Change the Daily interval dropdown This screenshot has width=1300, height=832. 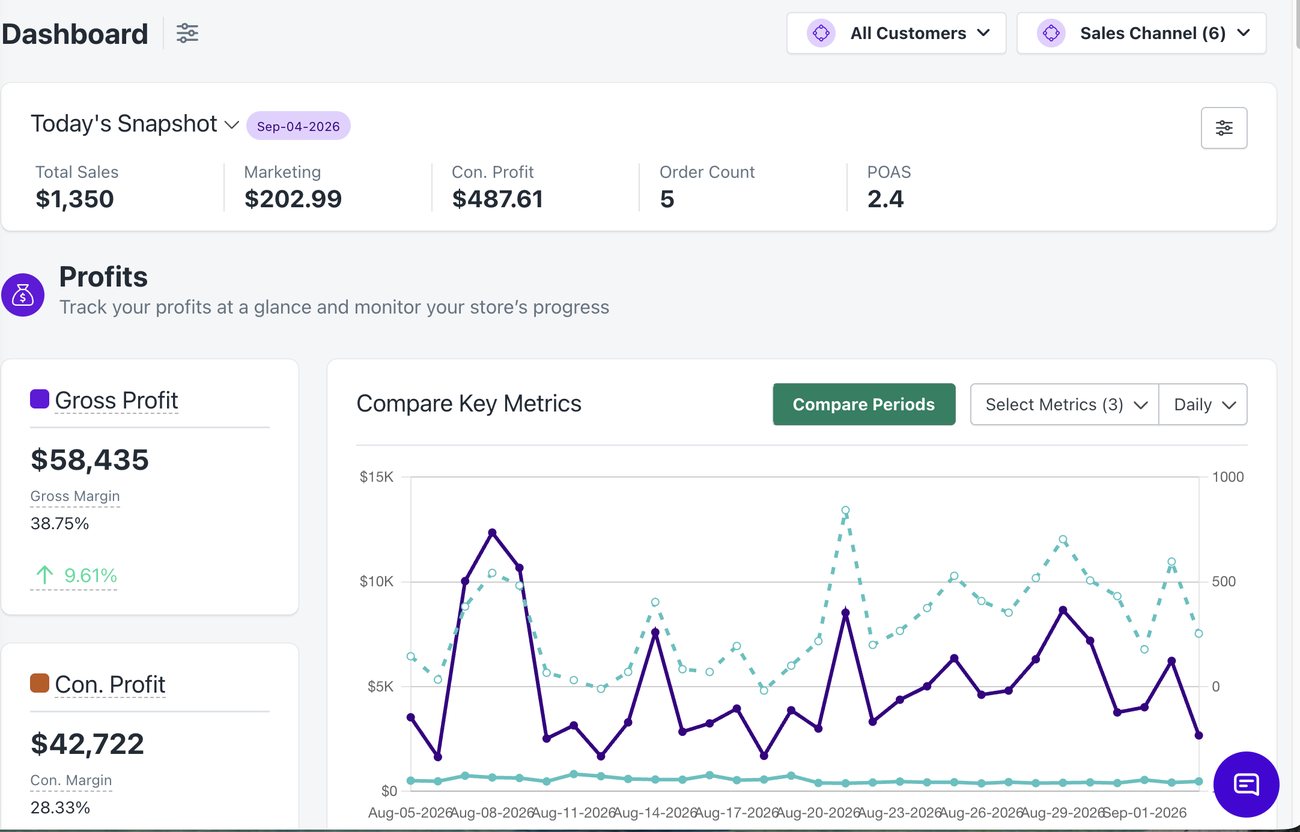1203,404
